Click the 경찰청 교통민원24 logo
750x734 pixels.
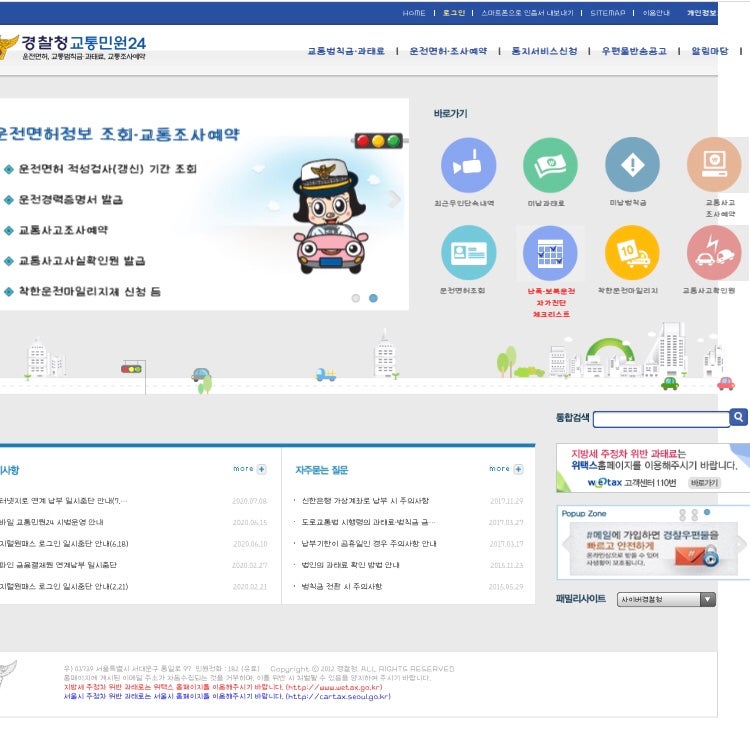coord(74,47)
